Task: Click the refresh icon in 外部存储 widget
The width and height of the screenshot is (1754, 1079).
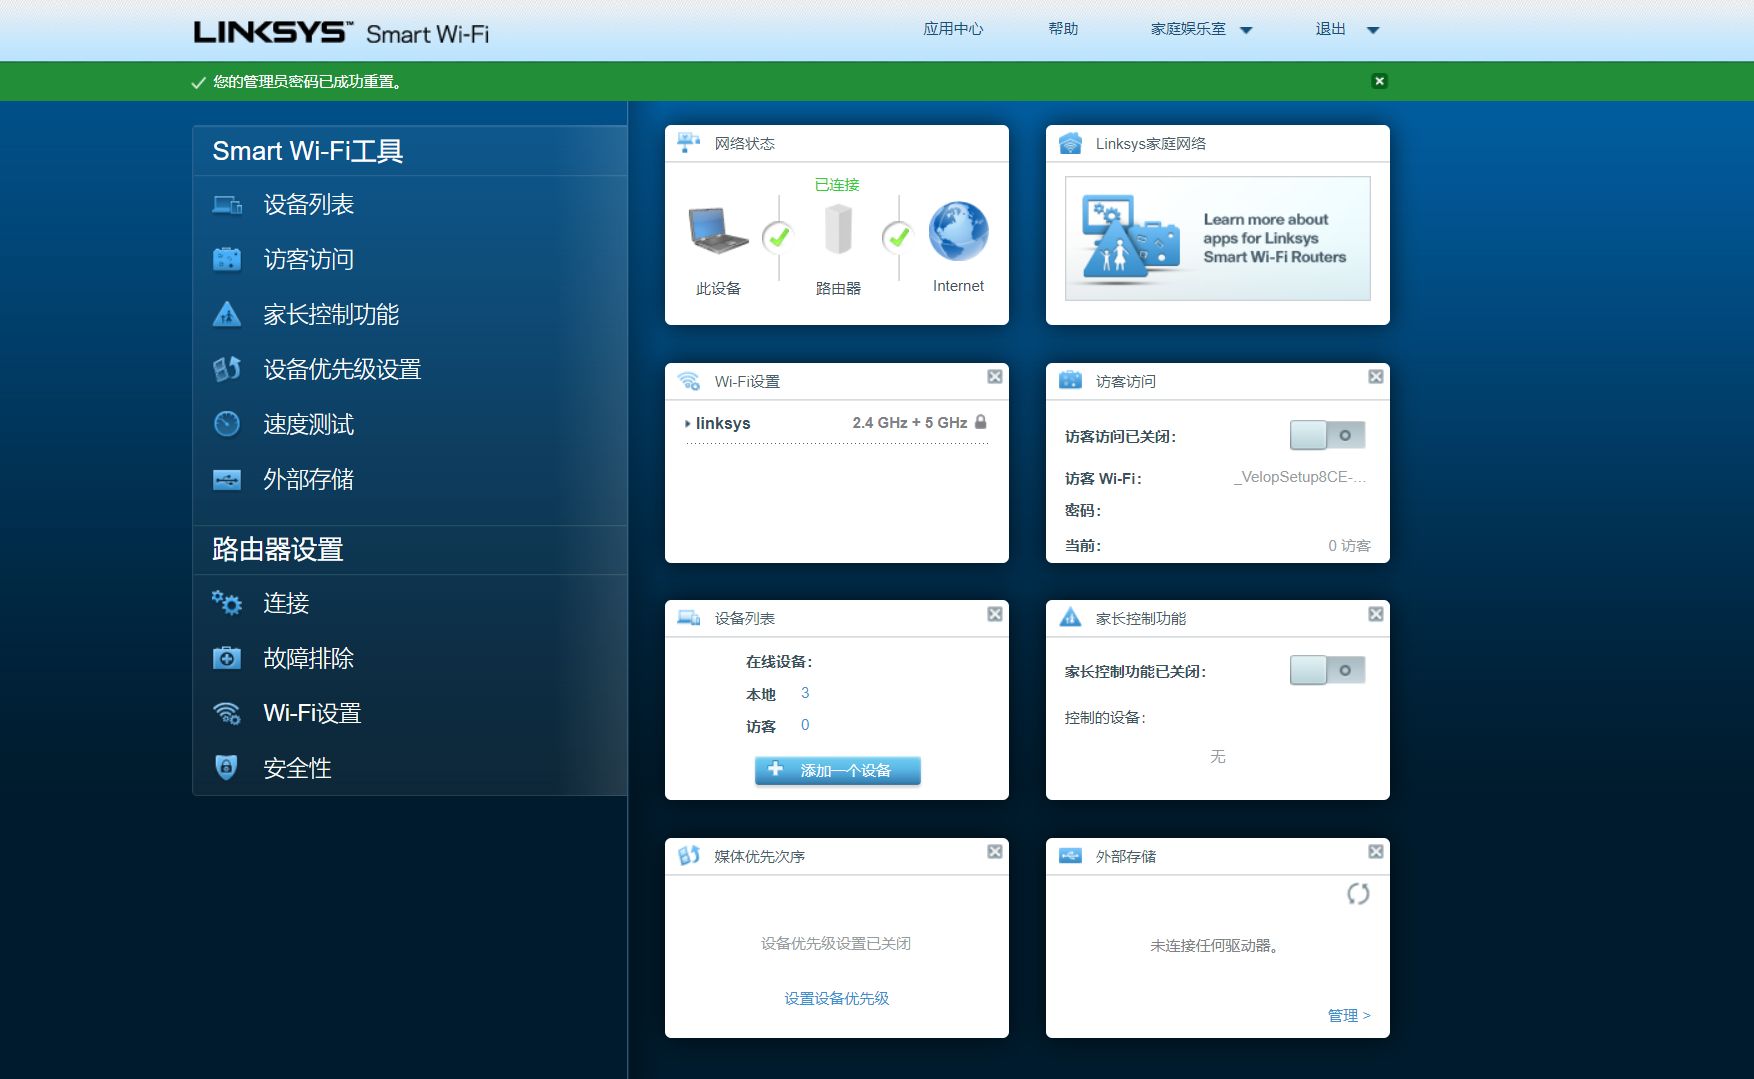Action: coord(1358,894)
